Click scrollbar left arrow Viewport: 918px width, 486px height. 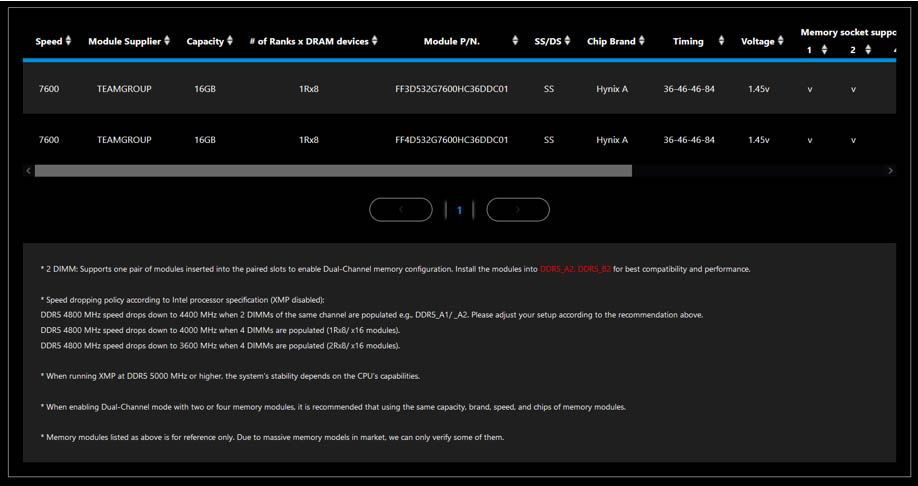point(28,171)
